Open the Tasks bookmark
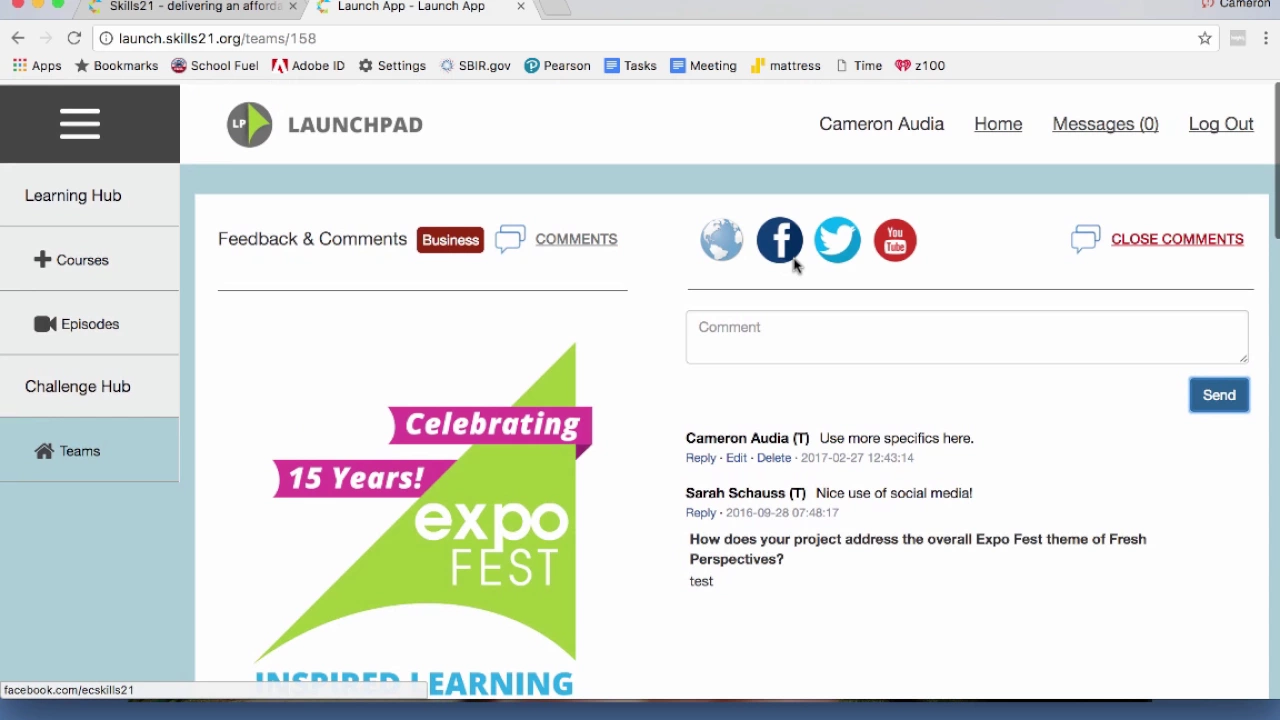 click(631, 66)
